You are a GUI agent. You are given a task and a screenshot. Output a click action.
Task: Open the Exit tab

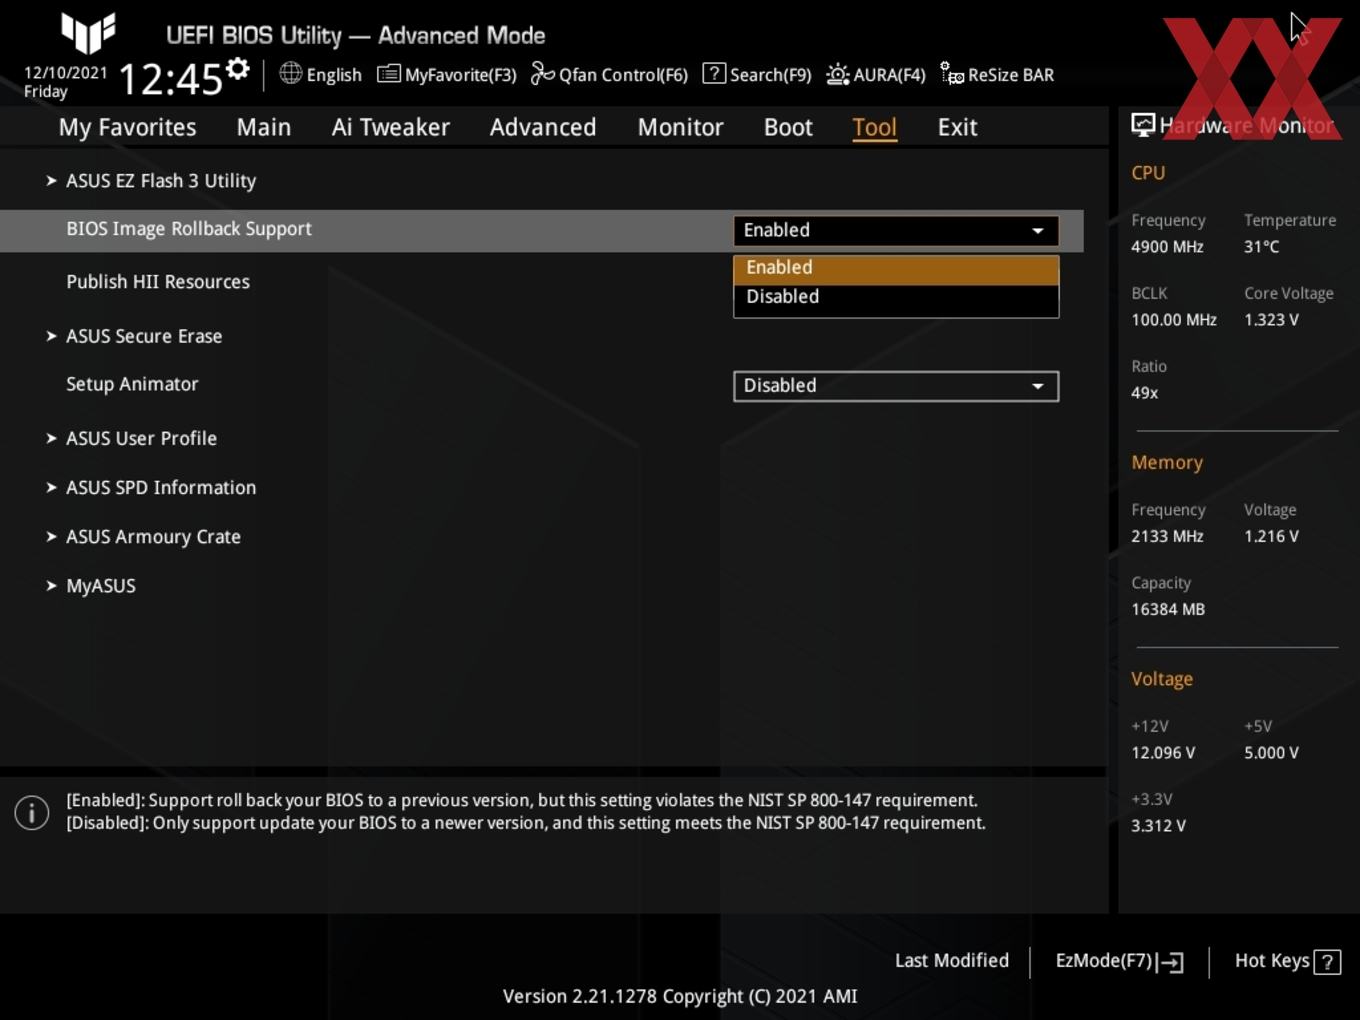point(957,127)
